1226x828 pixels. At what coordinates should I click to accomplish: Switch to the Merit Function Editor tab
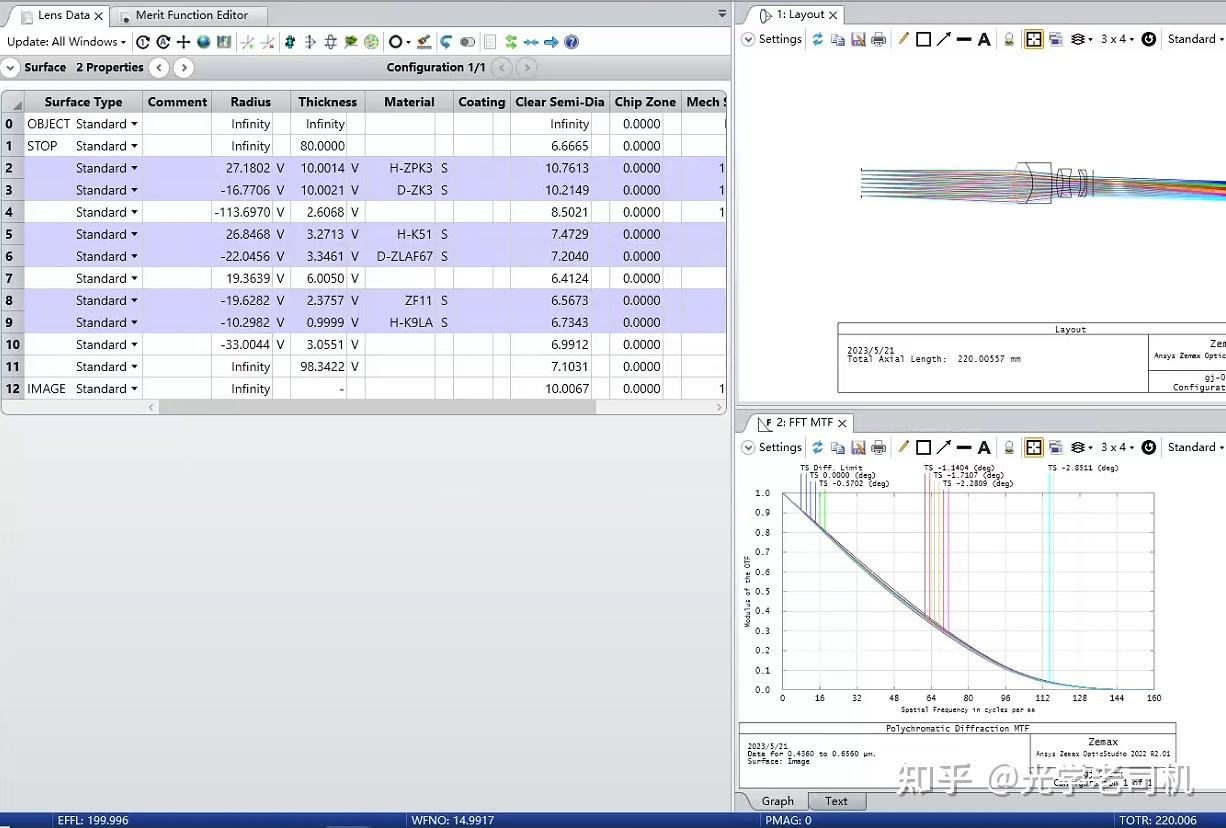click(191, 15)
